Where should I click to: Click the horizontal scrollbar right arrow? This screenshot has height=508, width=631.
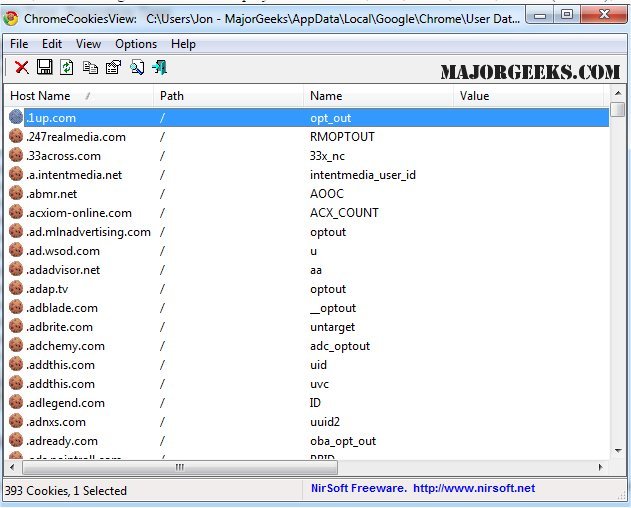(600, 467)
